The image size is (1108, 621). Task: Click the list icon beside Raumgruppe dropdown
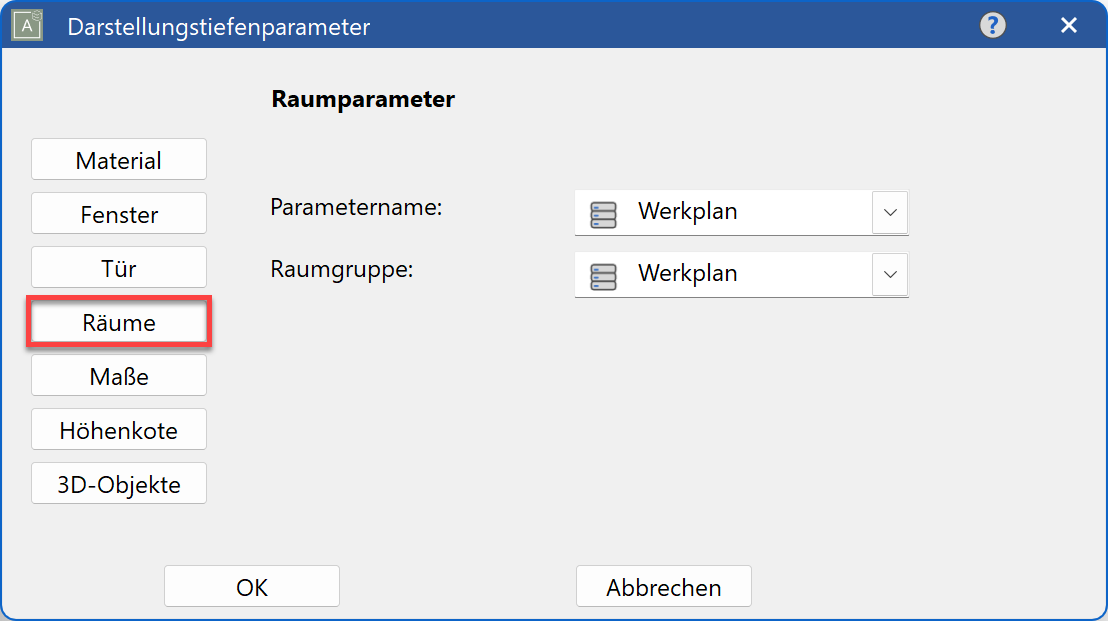(x=604, y=274)
